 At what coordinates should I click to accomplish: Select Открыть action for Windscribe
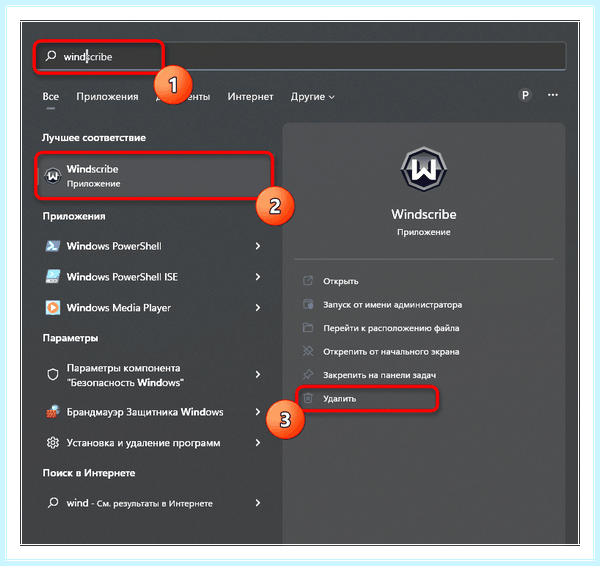pos(341,281)
